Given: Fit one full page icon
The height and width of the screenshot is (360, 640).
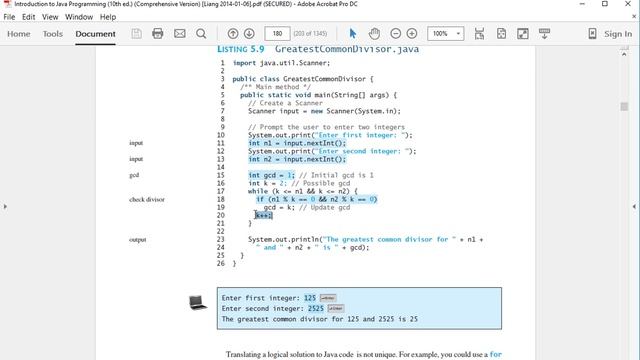Looking at the screenshot, I should click(x=501, y=33).
